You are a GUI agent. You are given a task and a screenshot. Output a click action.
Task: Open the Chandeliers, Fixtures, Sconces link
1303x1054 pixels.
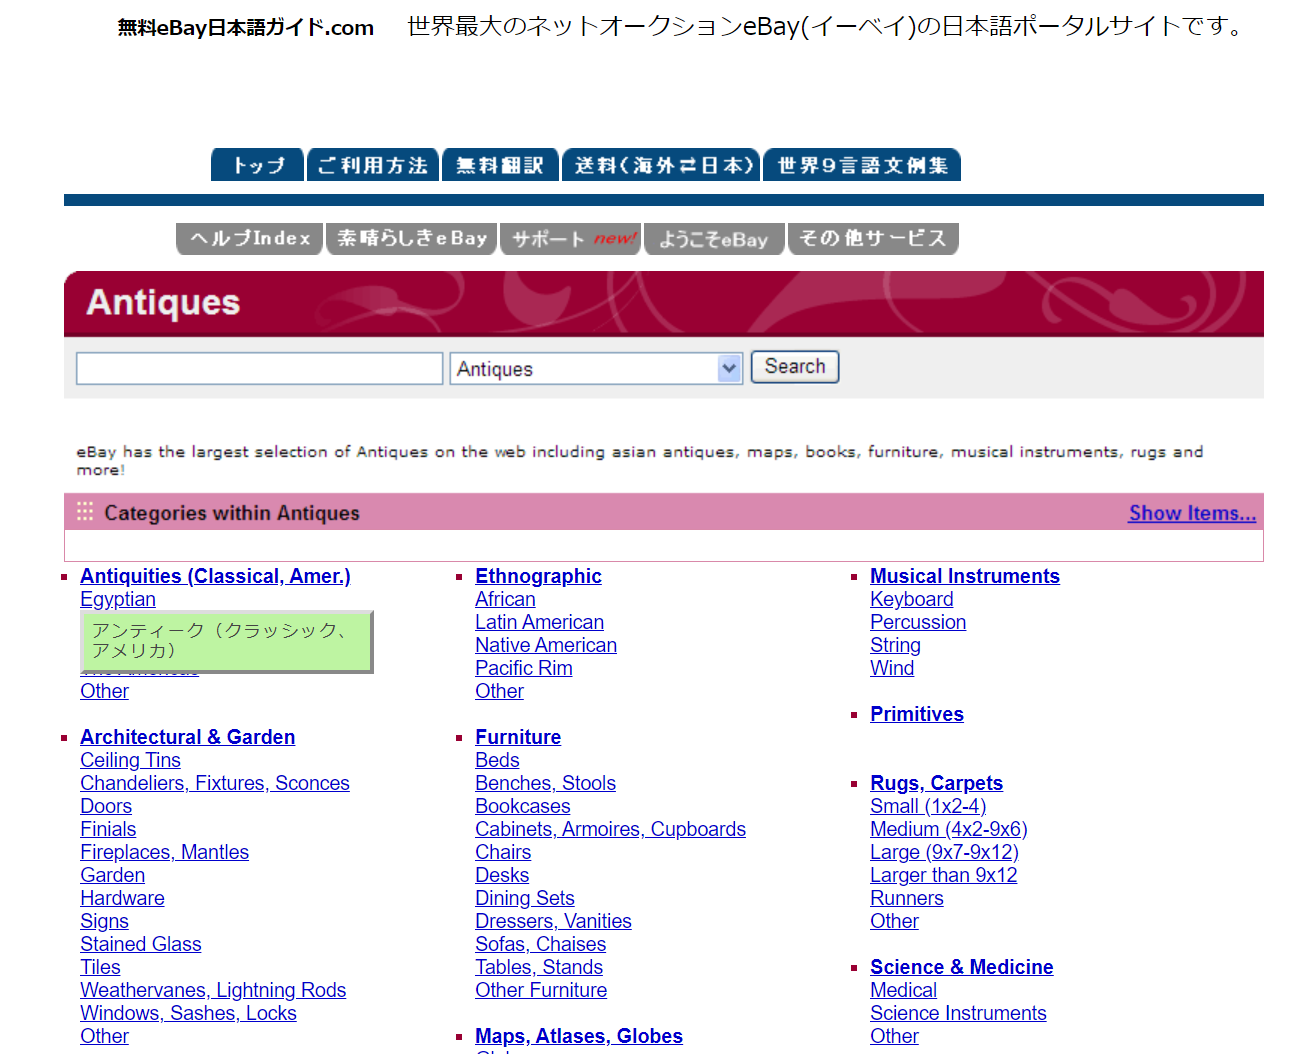point(215,783)
